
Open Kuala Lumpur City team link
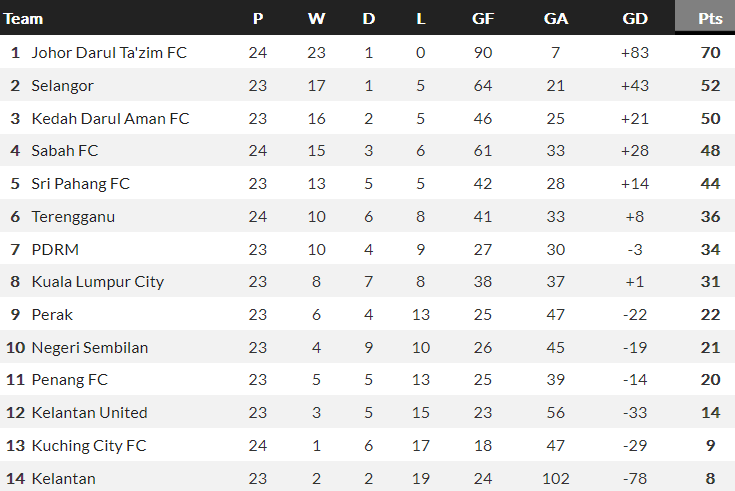(x=97, y=281)
